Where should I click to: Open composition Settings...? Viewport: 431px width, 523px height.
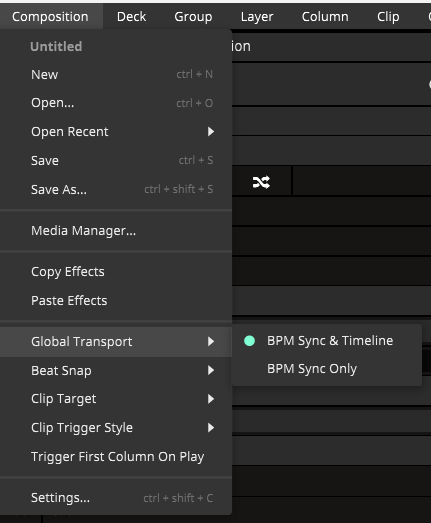coord(116,498)
